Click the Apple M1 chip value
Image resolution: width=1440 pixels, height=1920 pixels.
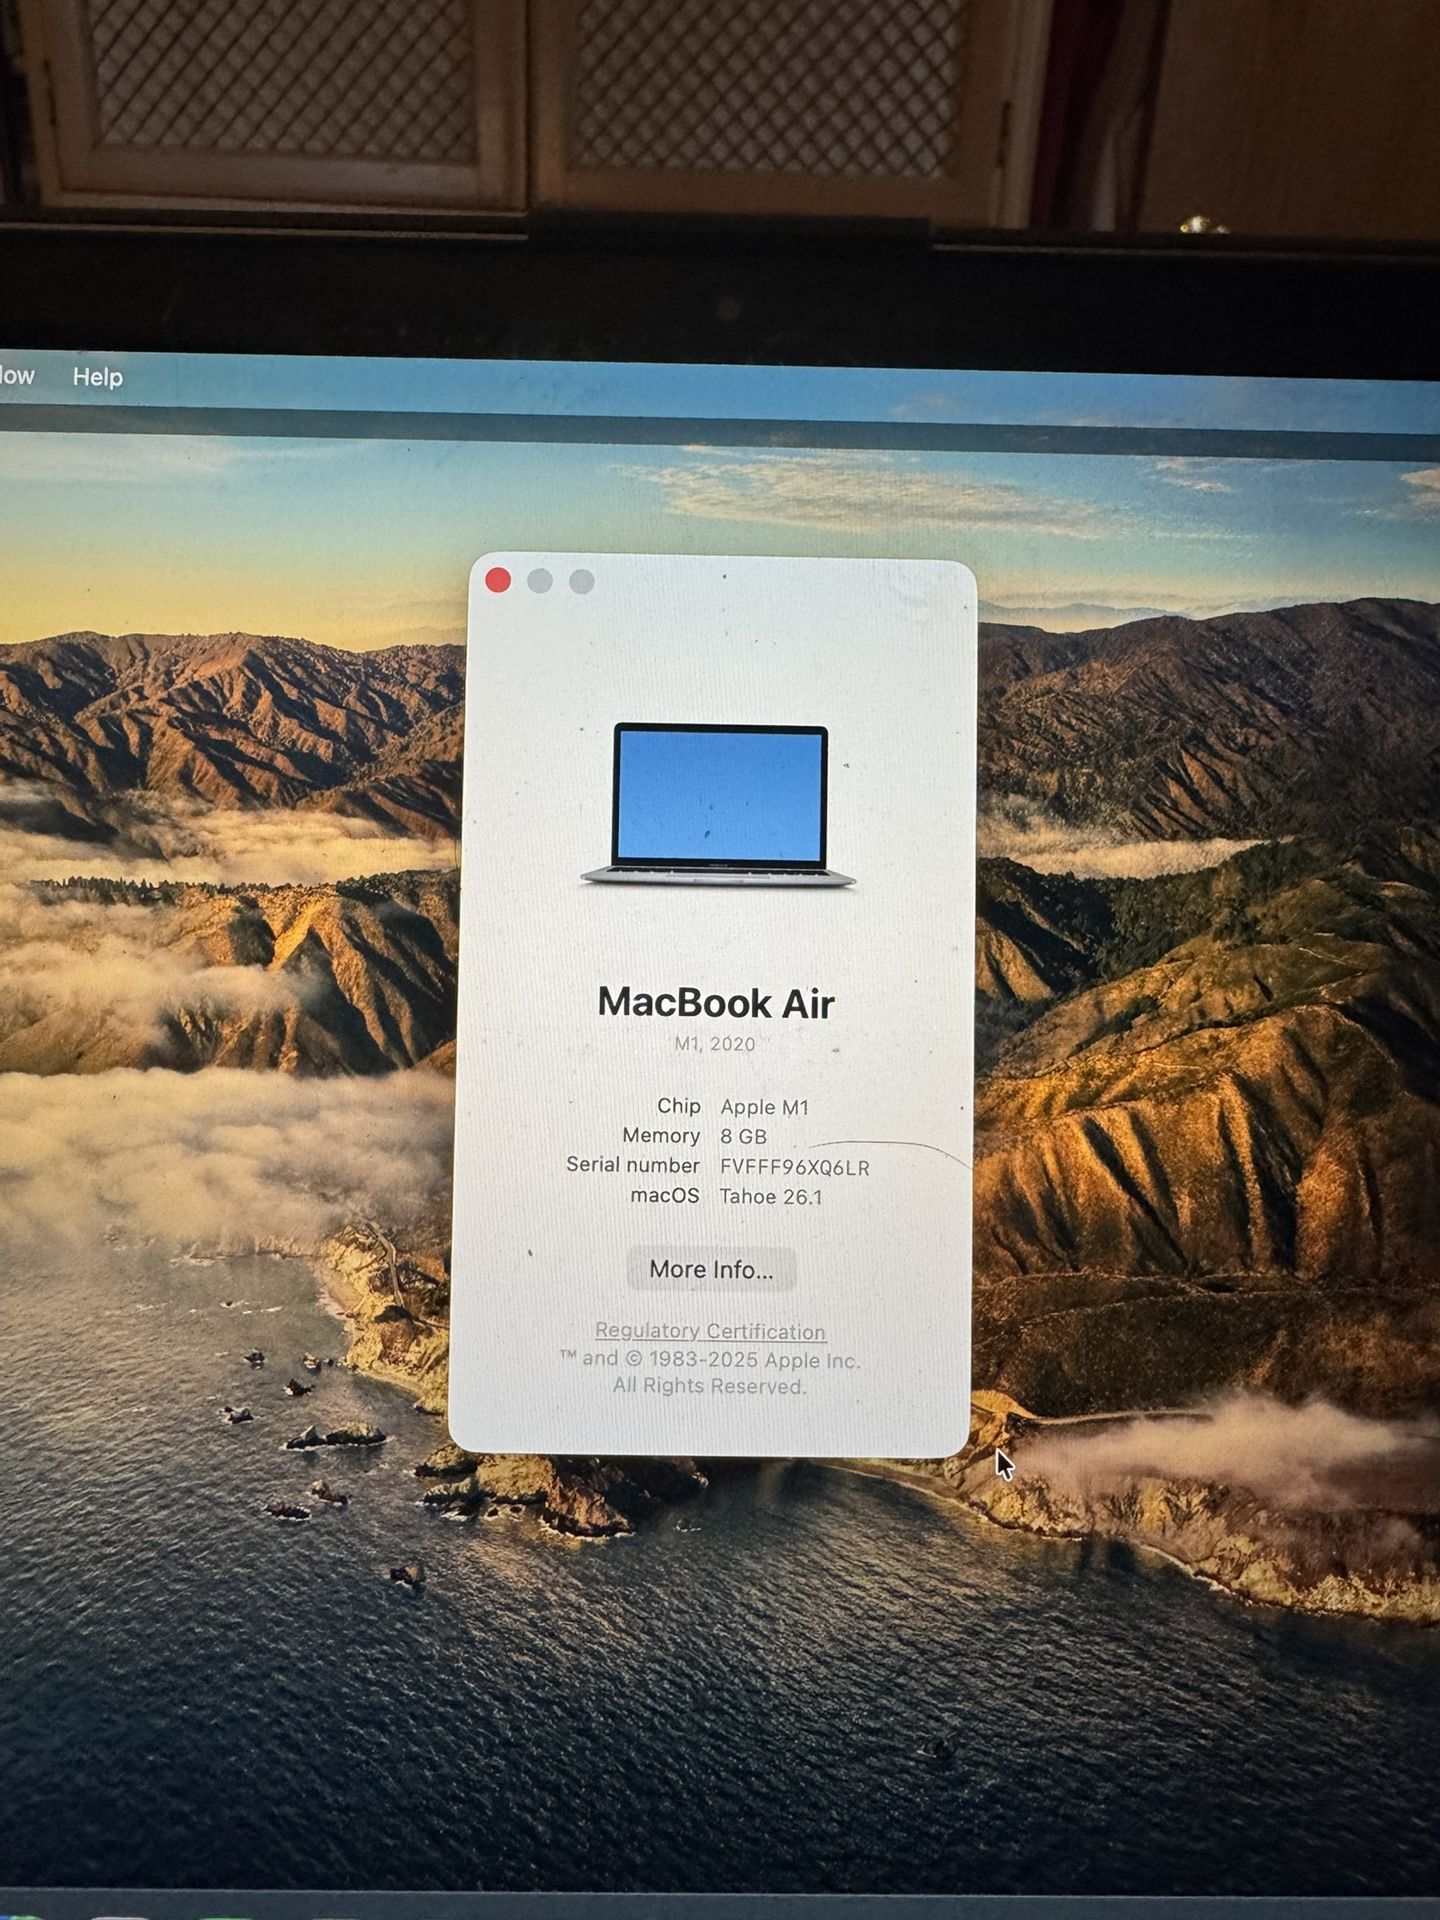(x=764, y=1107)
